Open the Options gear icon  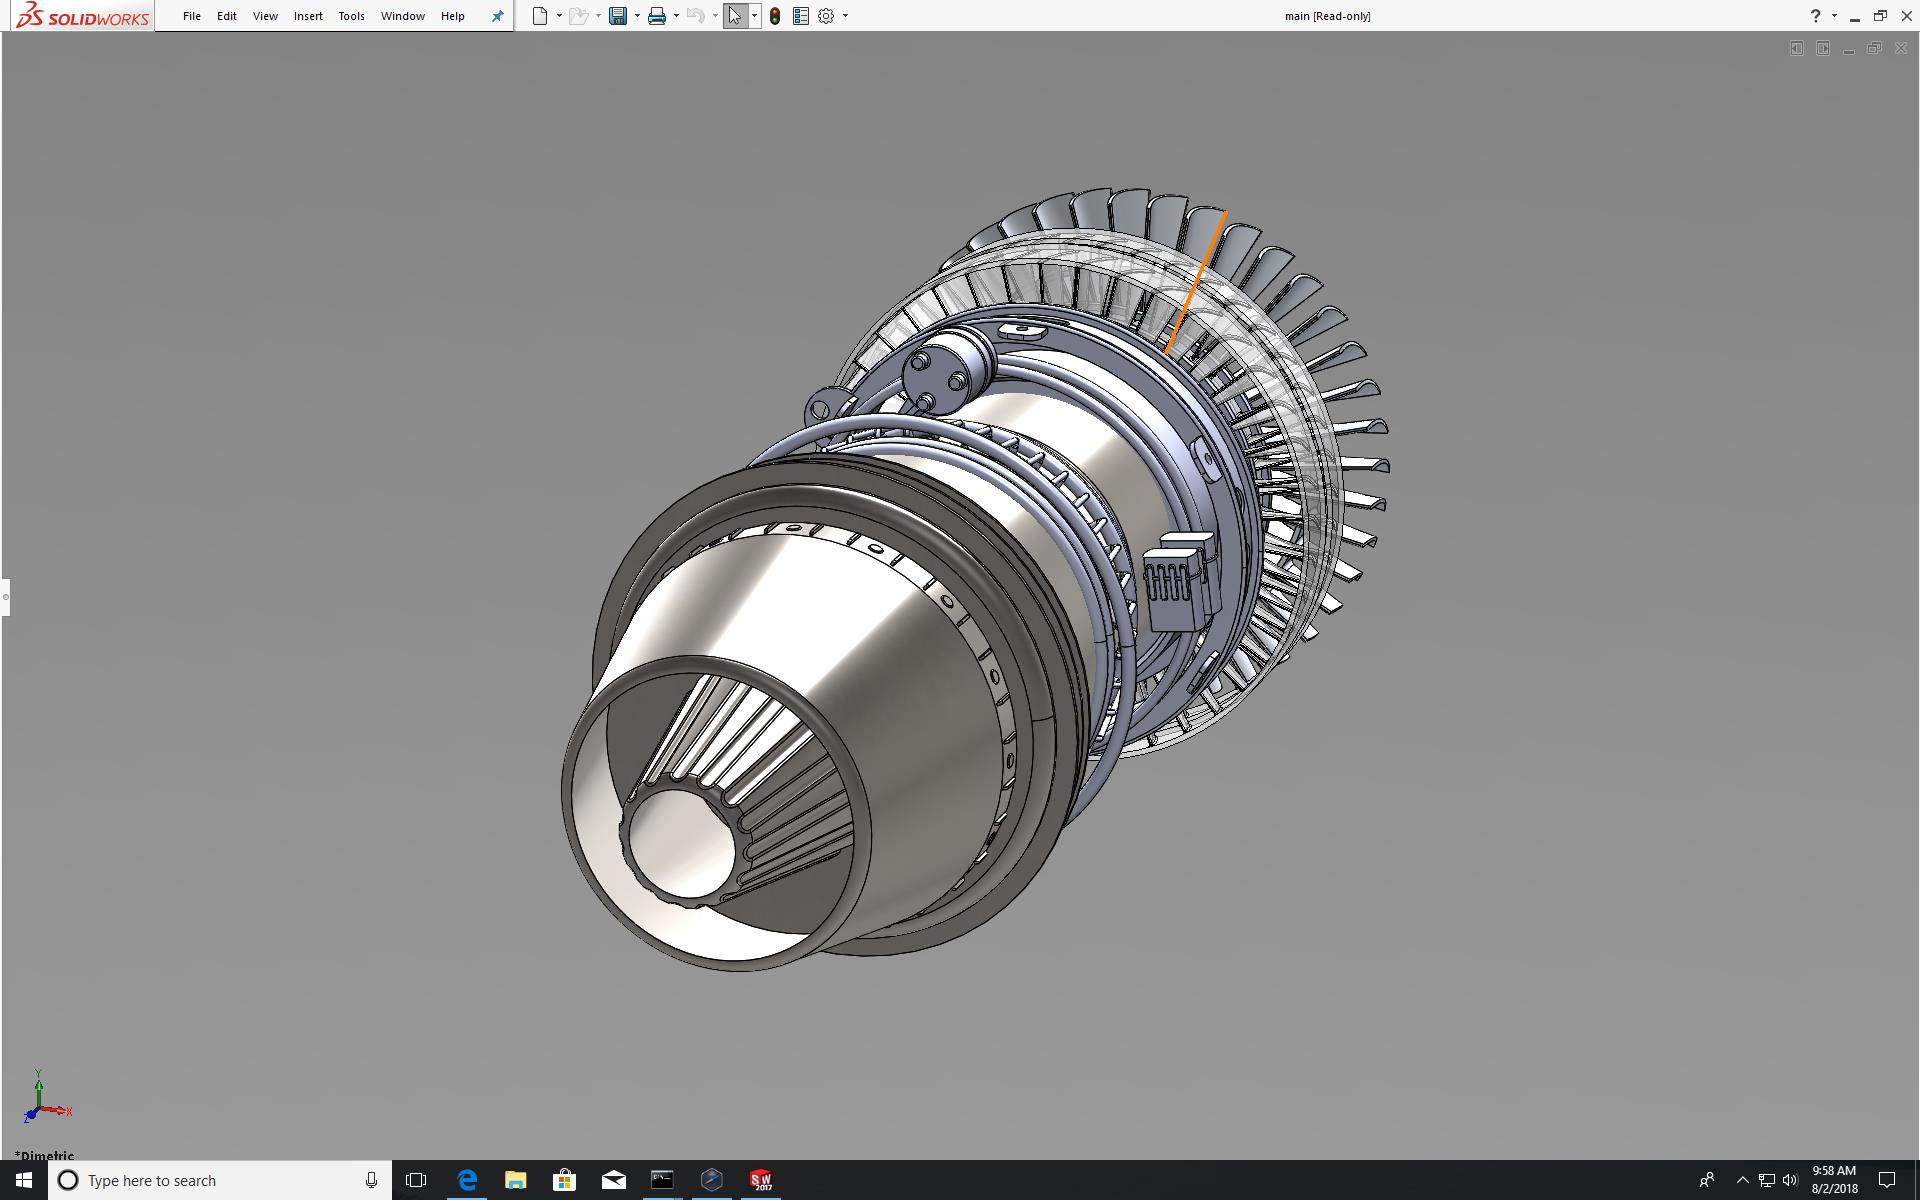click(x=826, y=16)
